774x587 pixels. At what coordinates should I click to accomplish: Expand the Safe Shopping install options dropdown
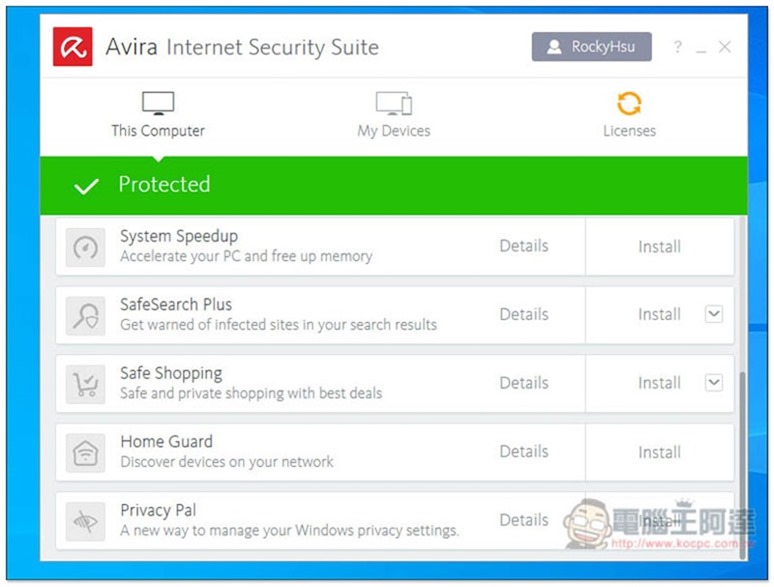tap(714, 383)
